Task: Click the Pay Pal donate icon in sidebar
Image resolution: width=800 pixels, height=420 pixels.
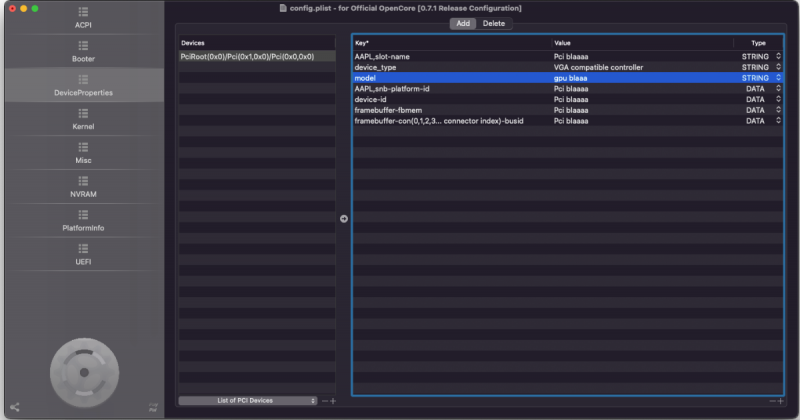Action: [x=153, y=407]
